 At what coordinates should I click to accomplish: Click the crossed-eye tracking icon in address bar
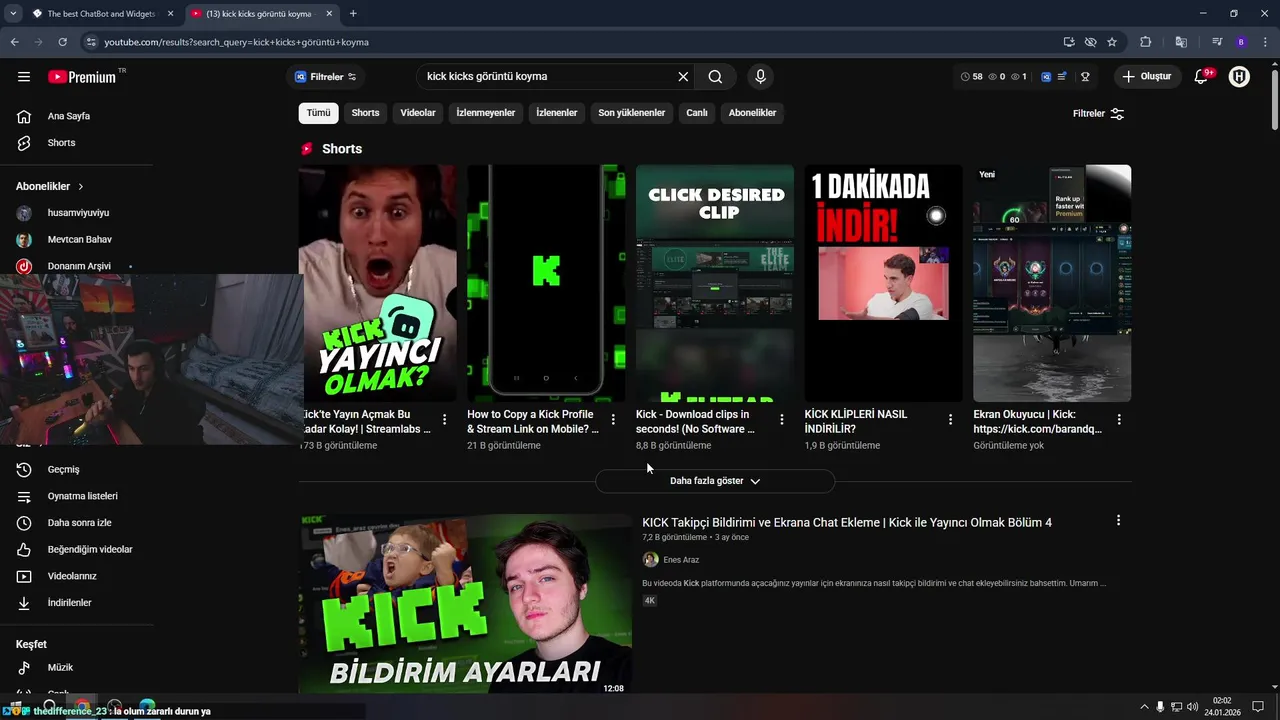[1091, 42]
